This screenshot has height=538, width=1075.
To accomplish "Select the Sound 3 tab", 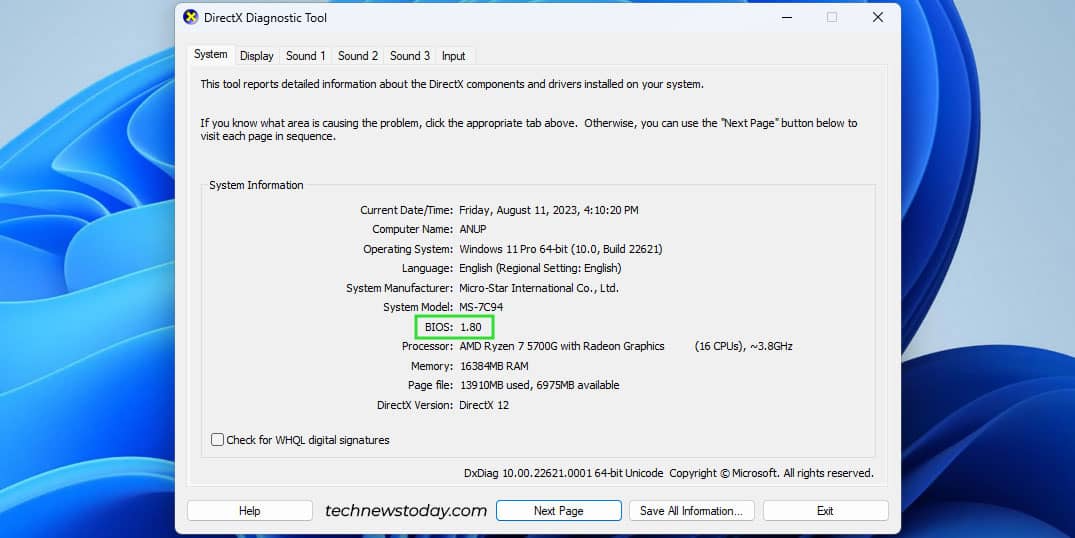I will (x=410, y=56).
